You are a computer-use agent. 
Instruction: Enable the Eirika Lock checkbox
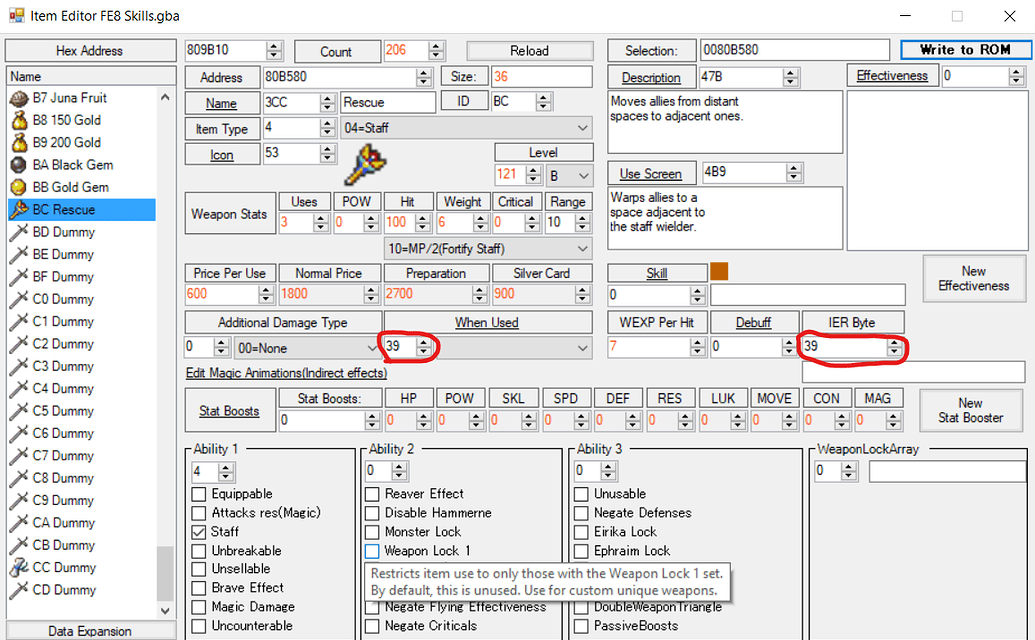pos(582,531)
